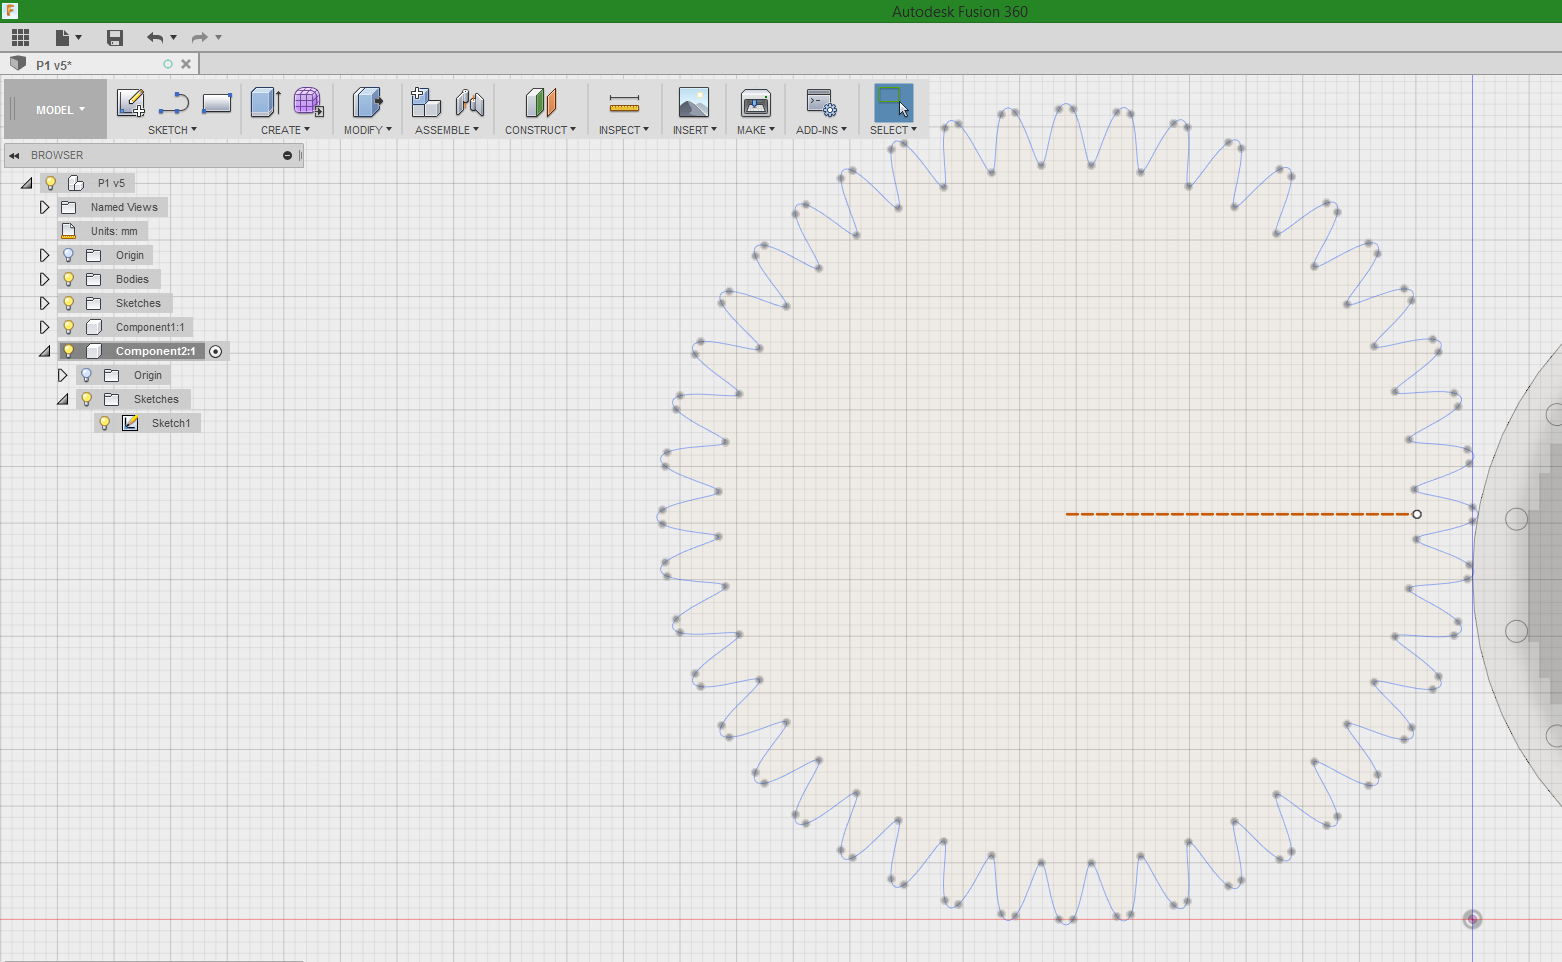1562x962 pixels.
Task: Click the browser panel options dot
Action: 287,155
